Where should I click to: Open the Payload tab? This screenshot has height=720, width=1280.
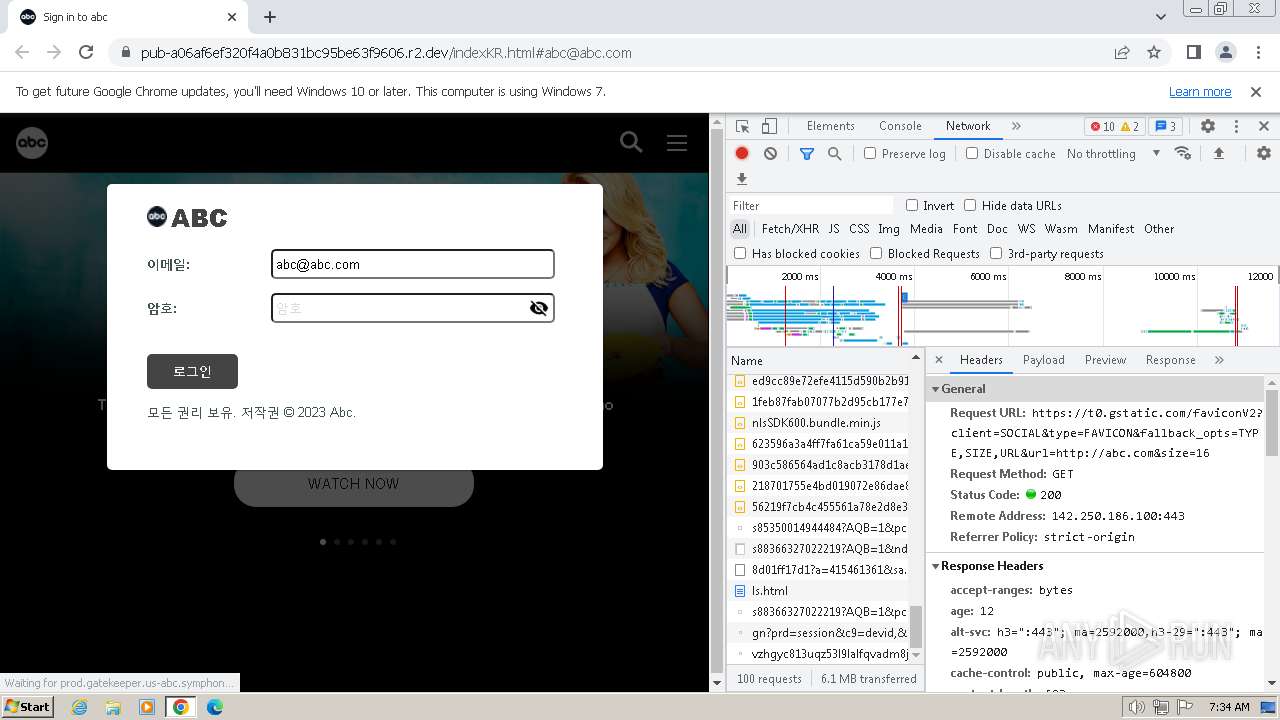pyautogui.click(x=1044, y=360)
